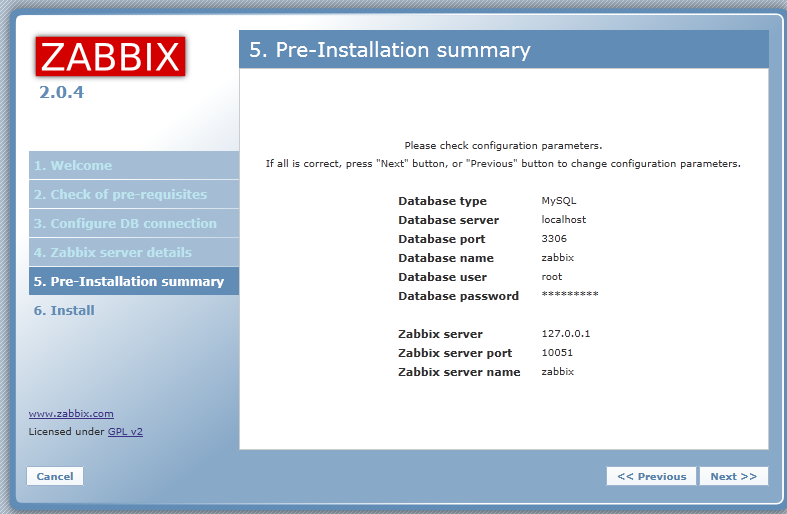Viewport: 787px width, 514px height.
Task: Click 'Please check configuration parameters.' text
Action: 503,146
